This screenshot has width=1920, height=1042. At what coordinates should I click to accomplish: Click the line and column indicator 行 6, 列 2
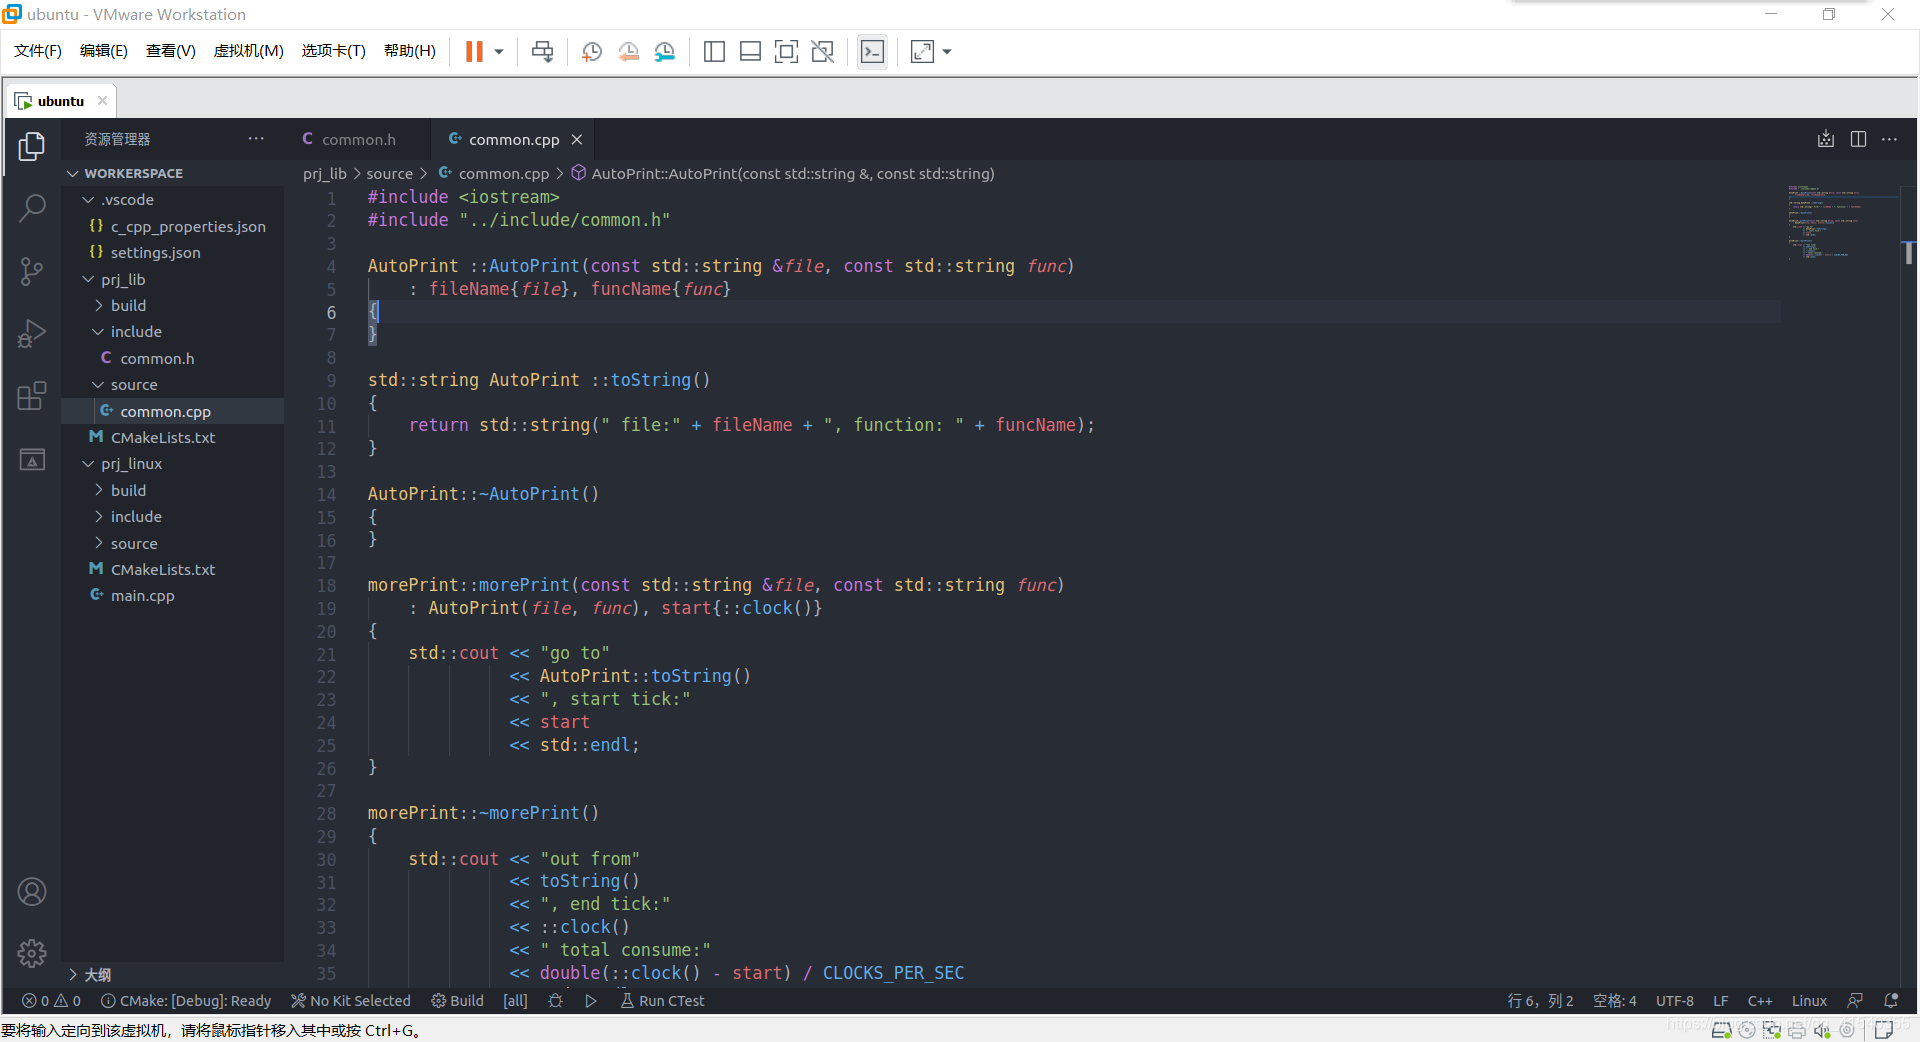pos(1540,1001)
